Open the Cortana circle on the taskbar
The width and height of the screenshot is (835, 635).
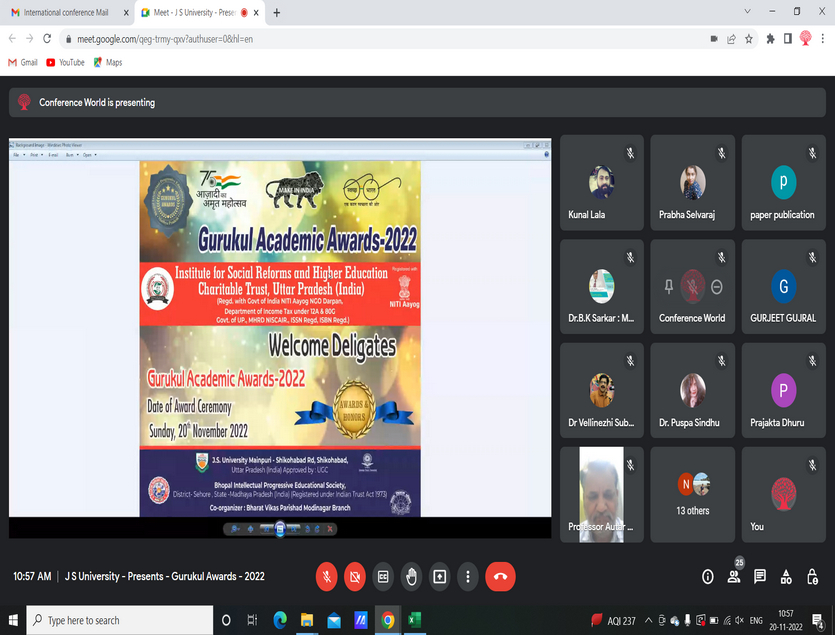point(226,620)
